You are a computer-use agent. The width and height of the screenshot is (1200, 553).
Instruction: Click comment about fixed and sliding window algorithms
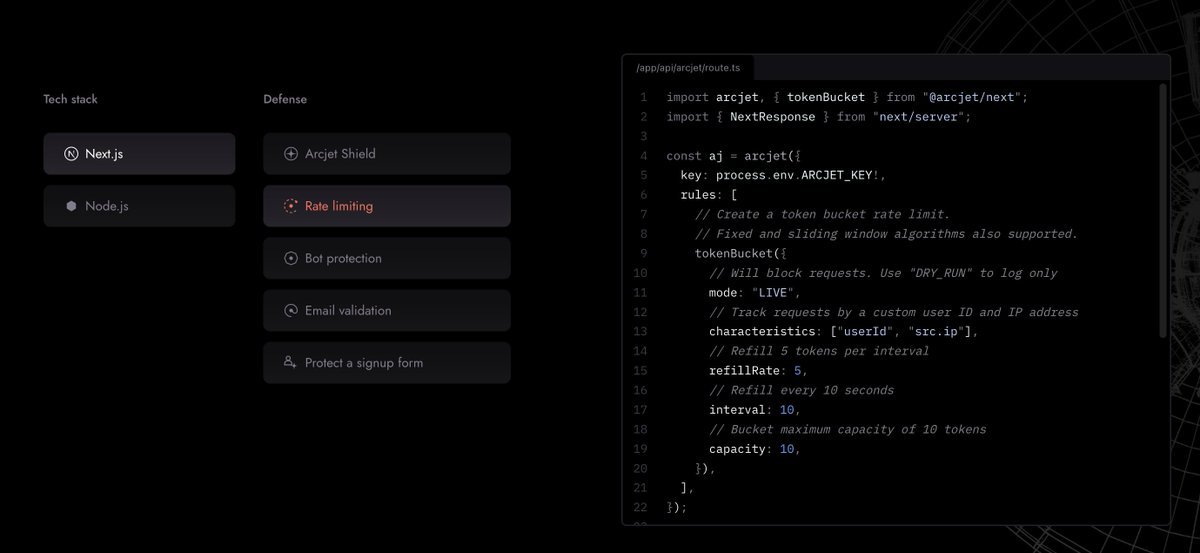[887, 234]
